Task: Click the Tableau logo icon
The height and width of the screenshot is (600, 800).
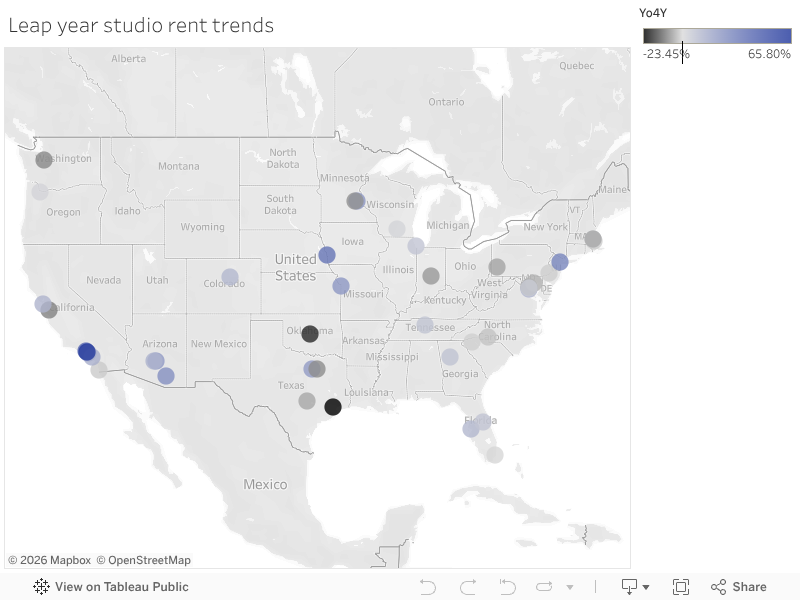Action: pyautogui.click(x=42, y=587)
